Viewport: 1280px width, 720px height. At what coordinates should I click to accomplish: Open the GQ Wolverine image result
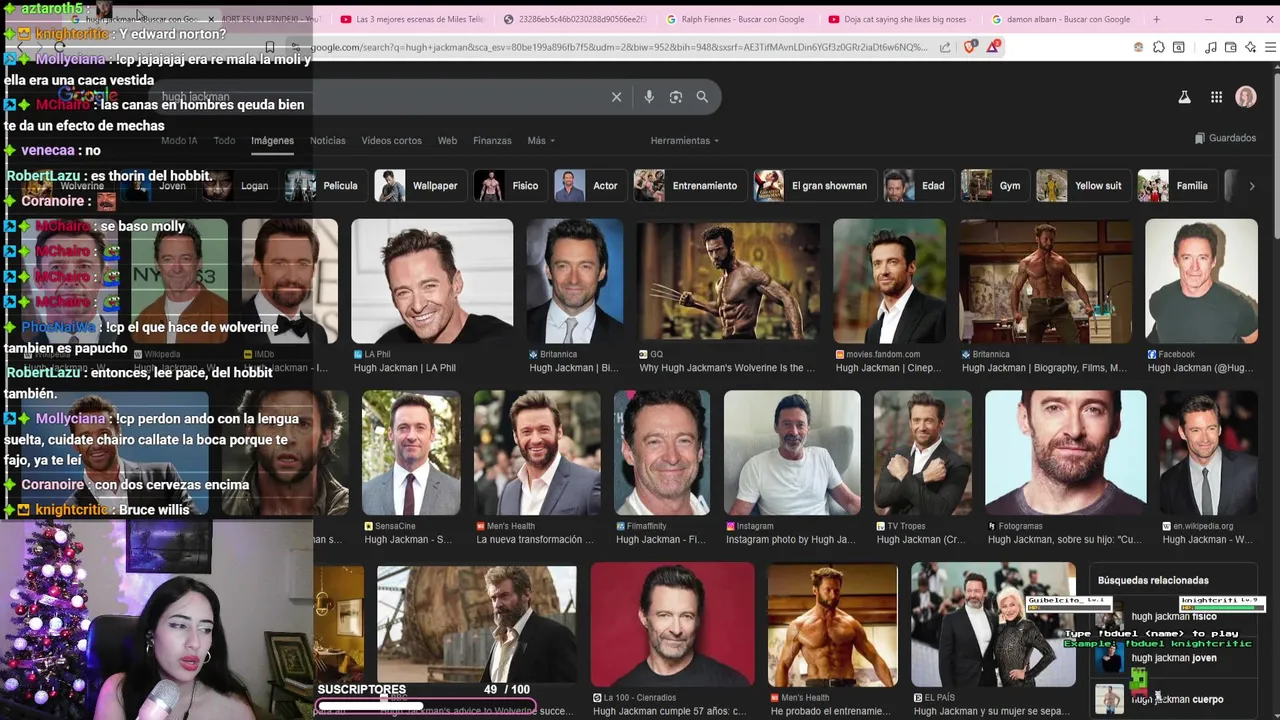pos(728,281)
